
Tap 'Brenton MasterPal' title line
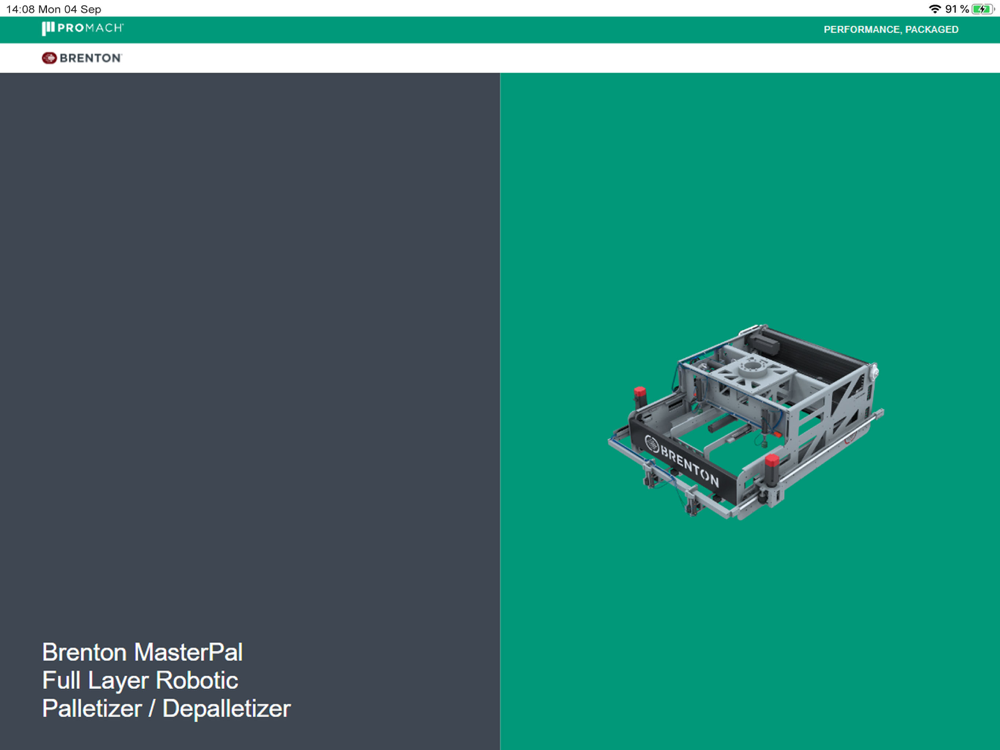point(142,652)
